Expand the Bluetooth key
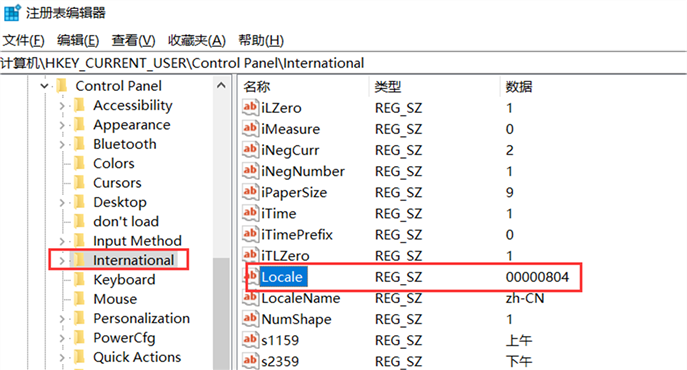Screen dimensions: 687x370 (62, 145)
